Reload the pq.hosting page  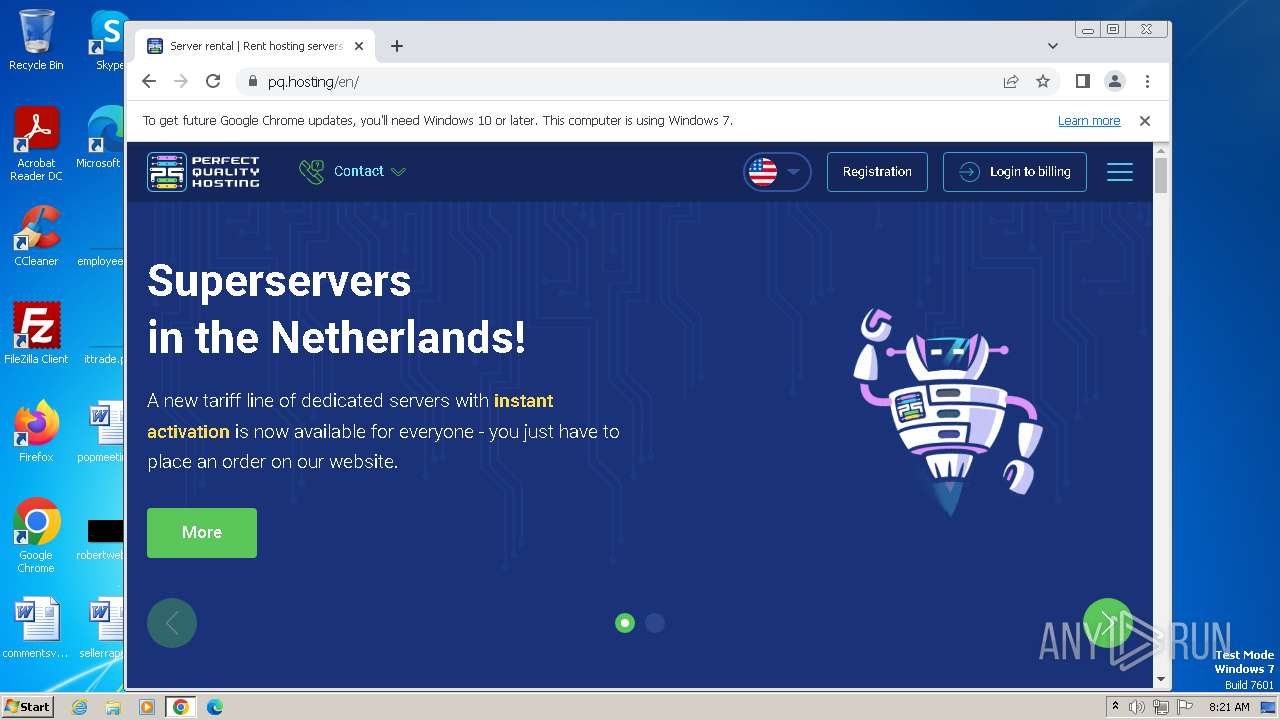(x=213, y=82)
